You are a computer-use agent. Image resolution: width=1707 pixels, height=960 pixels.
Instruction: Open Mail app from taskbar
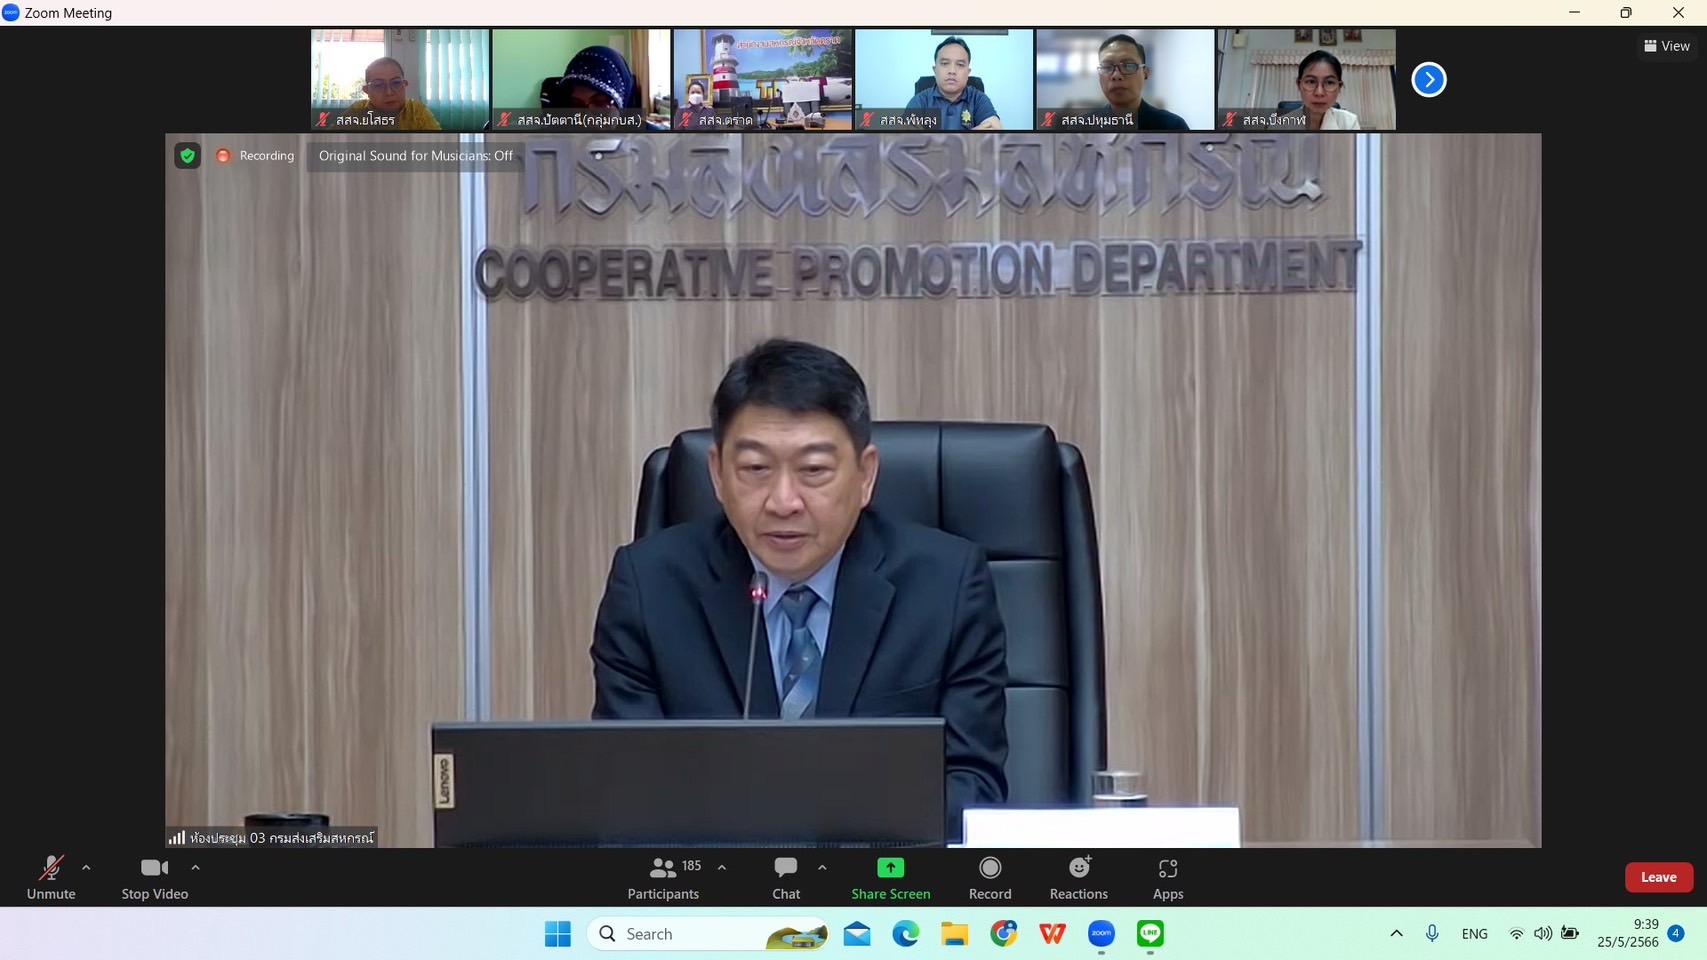pos(857,934)
